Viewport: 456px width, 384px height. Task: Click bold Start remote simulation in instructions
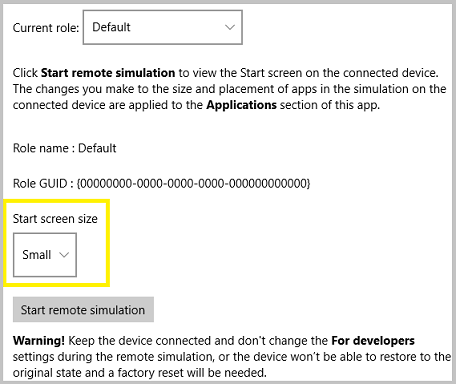click(x=108, y=73)
